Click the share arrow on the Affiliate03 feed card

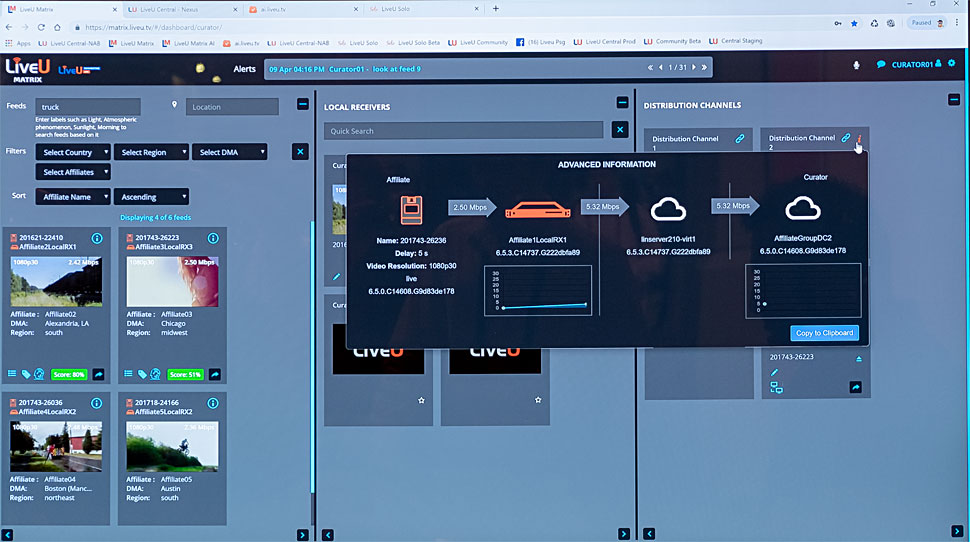pyautogui.click(x=214, y=374)
